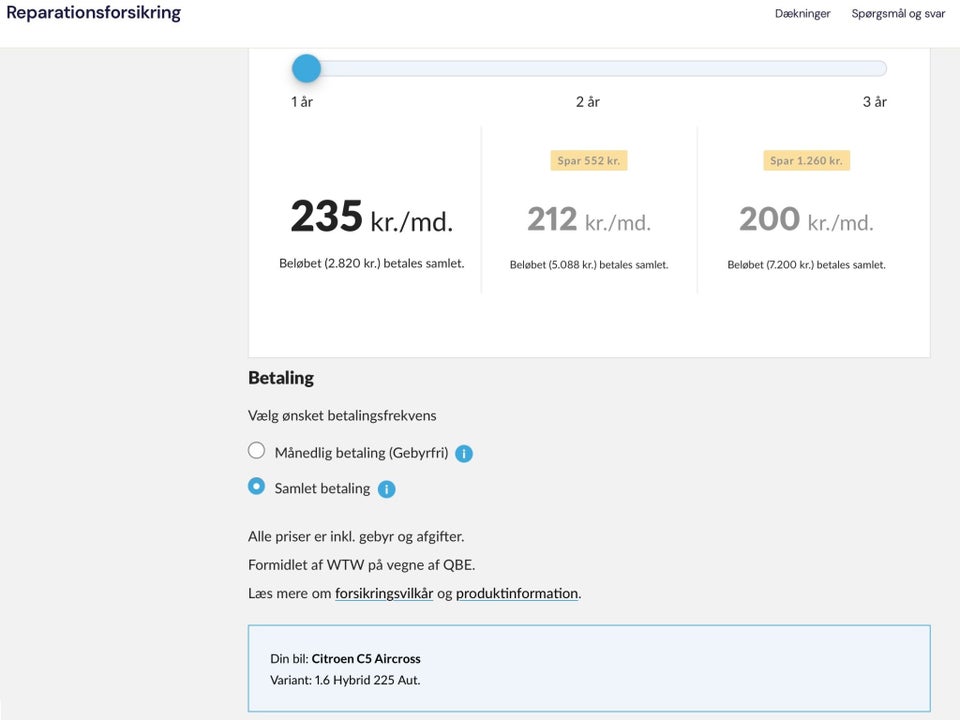Open the produktinformation link

[x=517, y=593]
